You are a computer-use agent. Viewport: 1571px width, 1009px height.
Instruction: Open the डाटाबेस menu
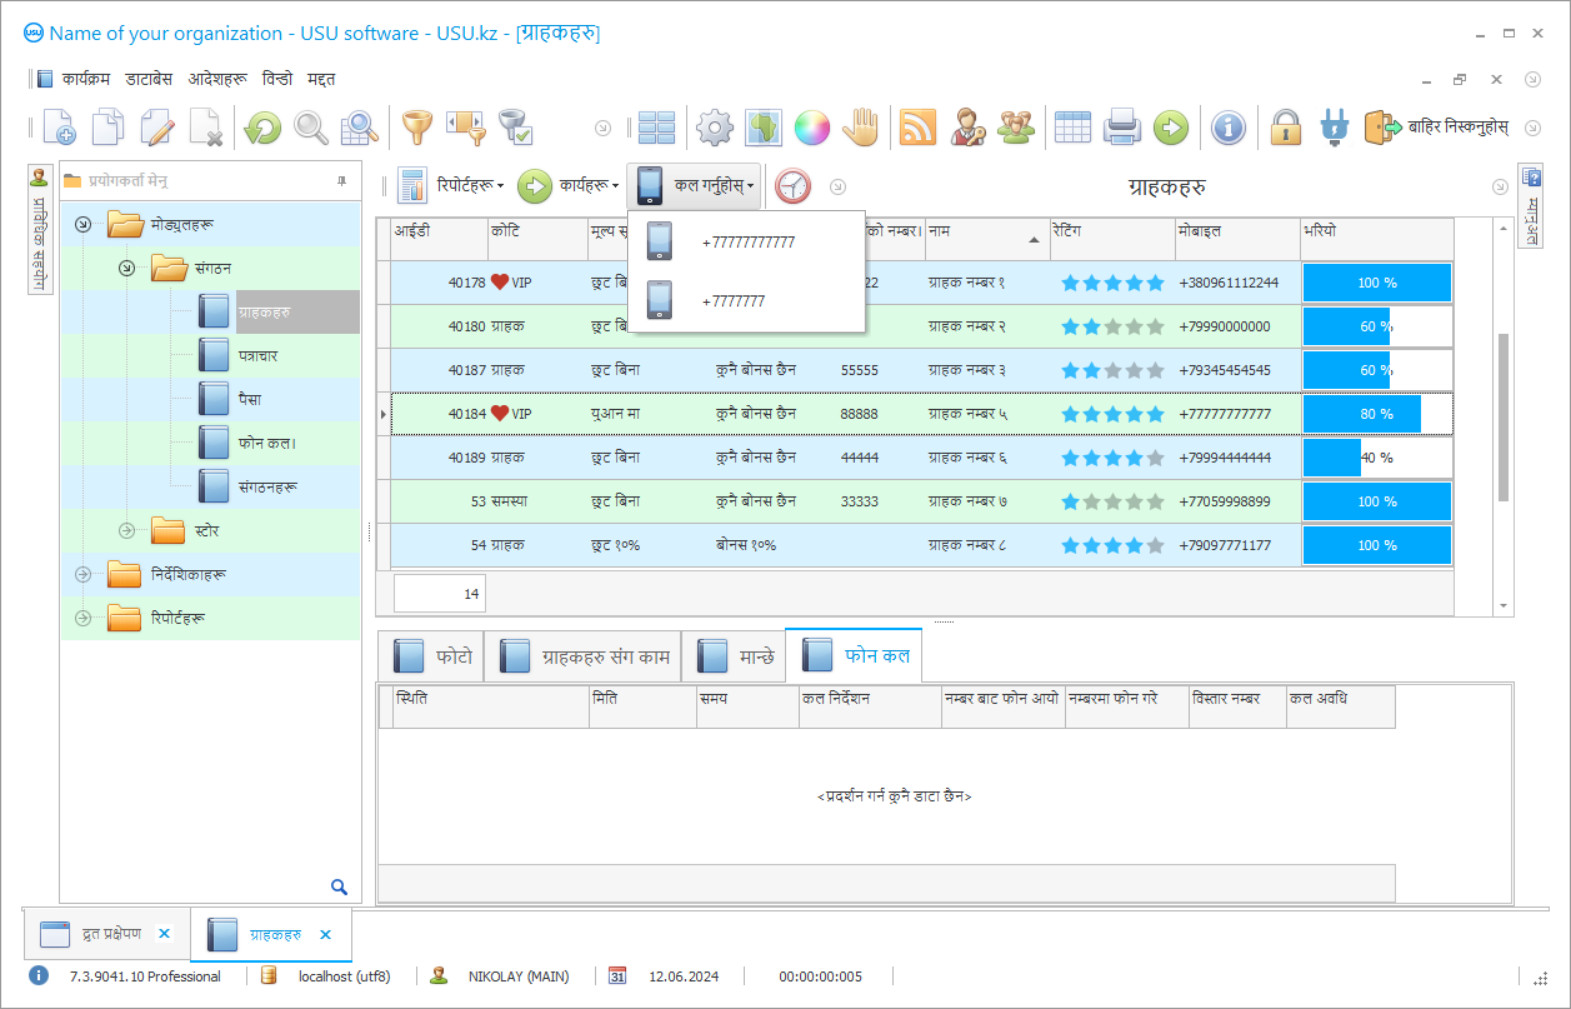149,79
